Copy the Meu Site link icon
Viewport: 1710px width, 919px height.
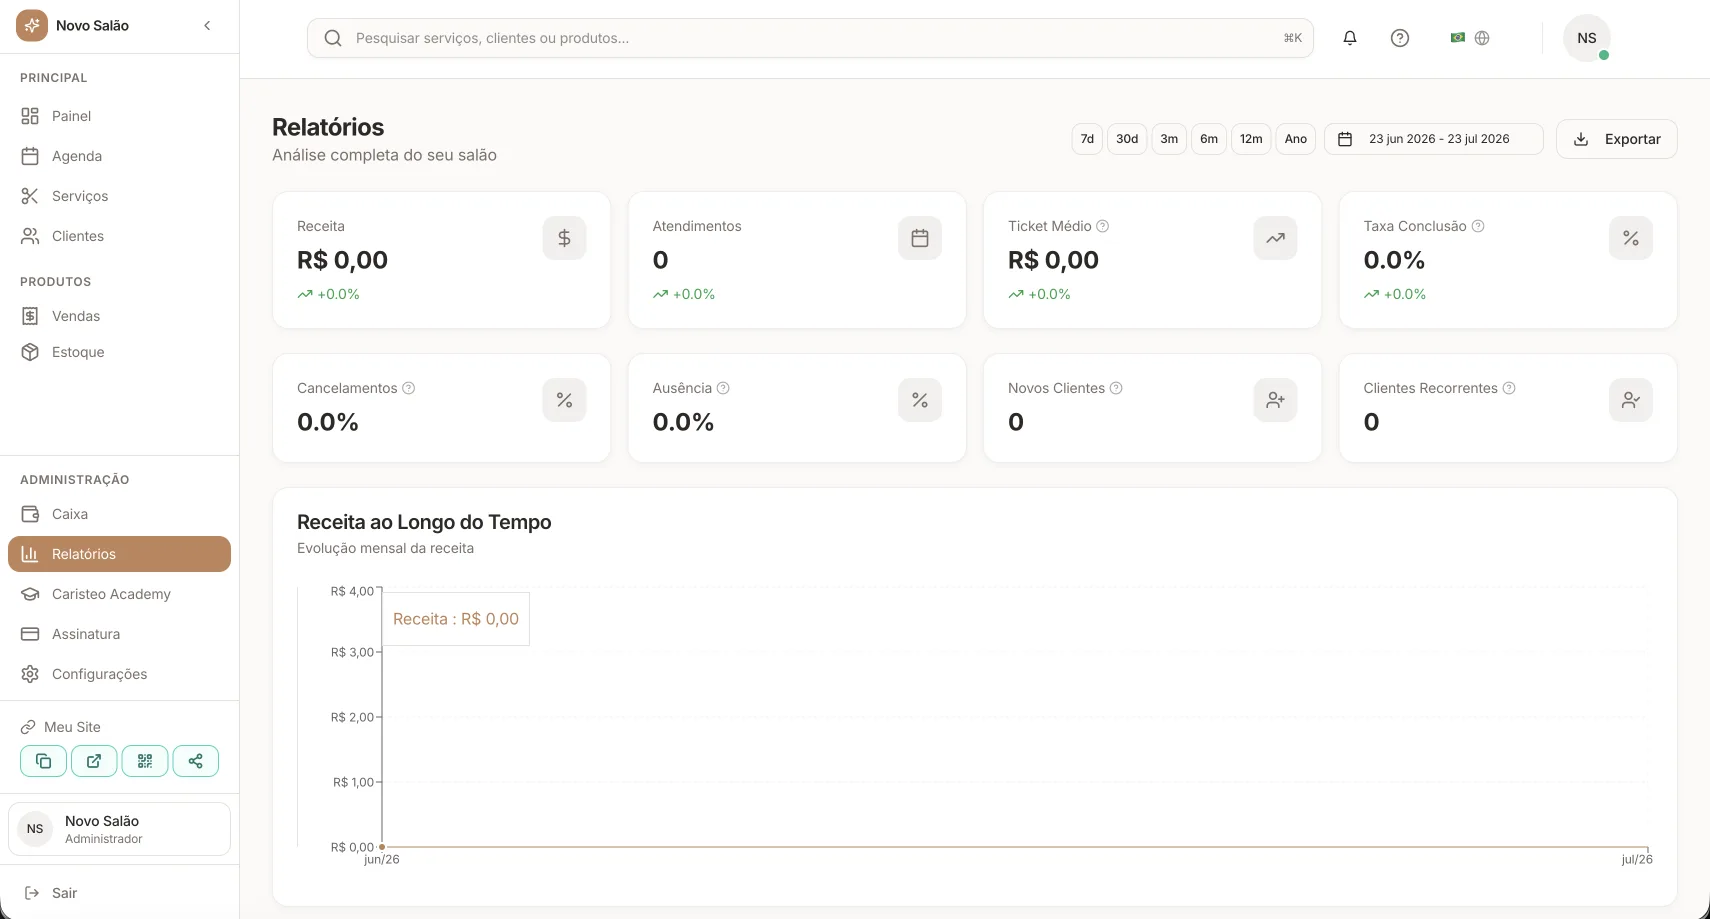coord(43,761)
